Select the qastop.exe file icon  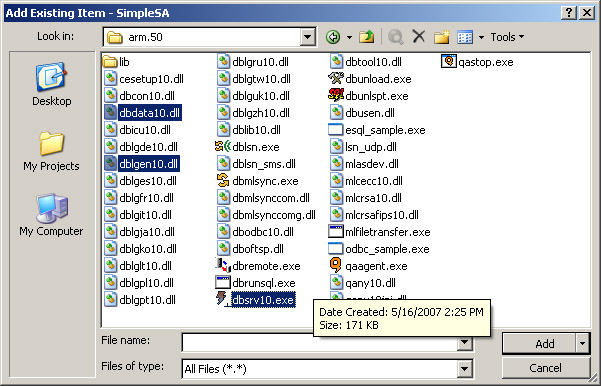(x=448, y=62)
